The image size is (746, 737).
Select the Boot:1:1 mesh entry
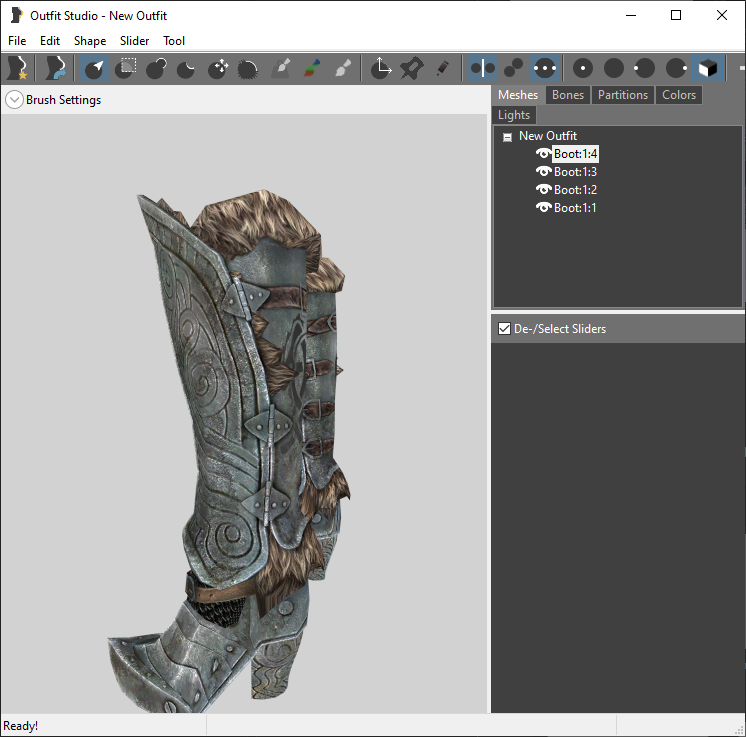point(575,208)
